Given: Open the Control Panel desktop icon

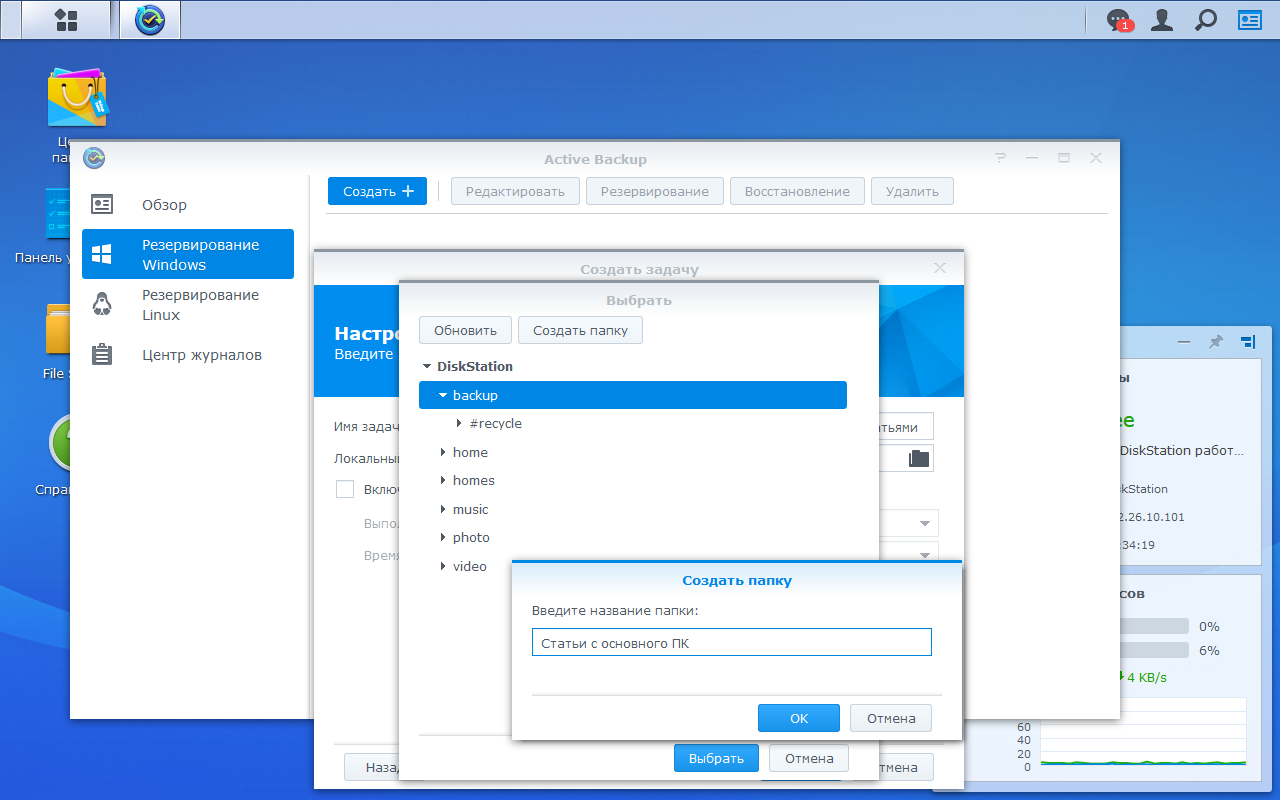Looking at the screenshot, I should point(57,214).
